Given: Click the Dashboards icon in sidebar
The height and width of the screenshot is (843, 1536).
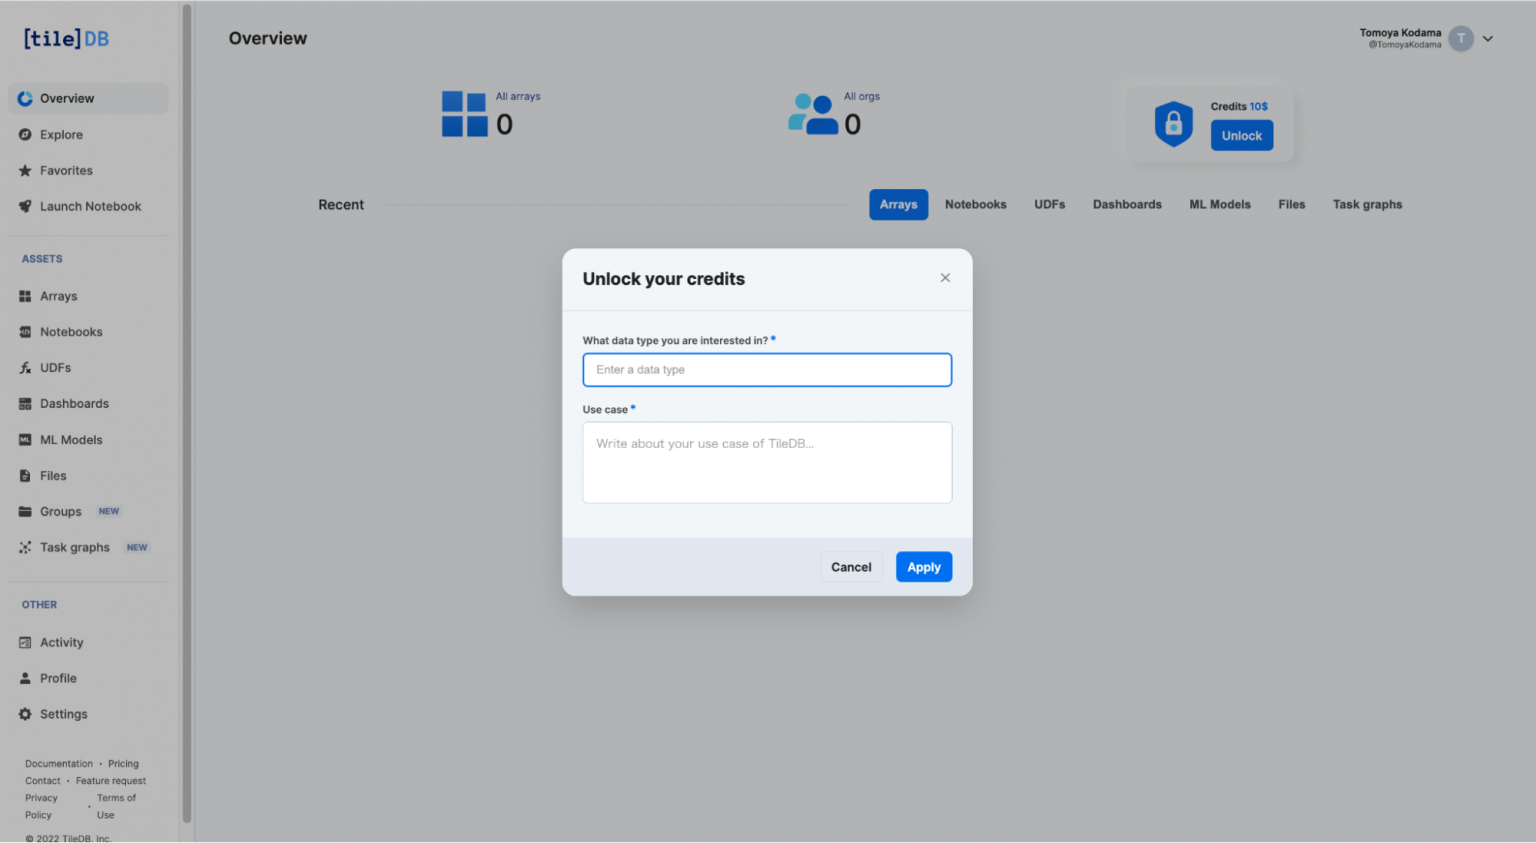Looking at the screenshot, I should [25, 404].
